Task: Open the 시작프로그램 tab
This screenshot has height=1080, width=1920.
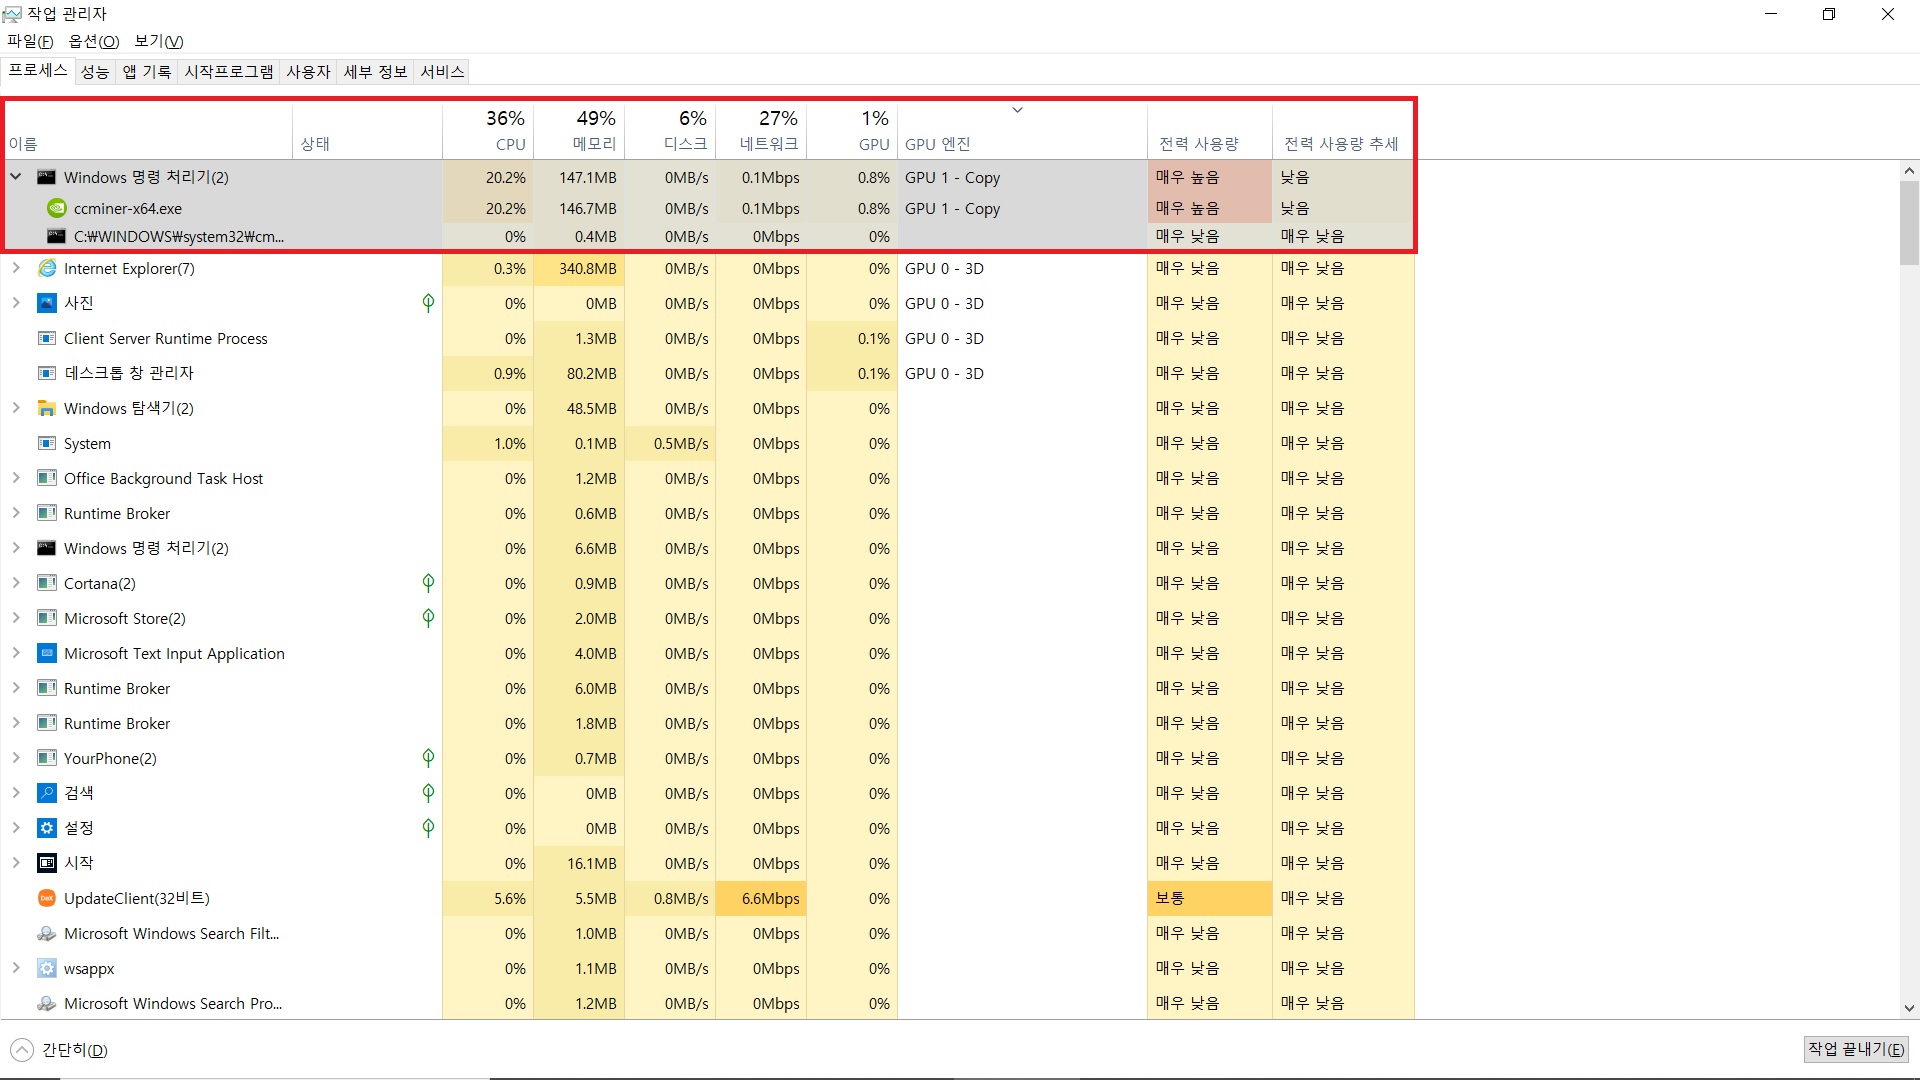Action: coord(228,72)
